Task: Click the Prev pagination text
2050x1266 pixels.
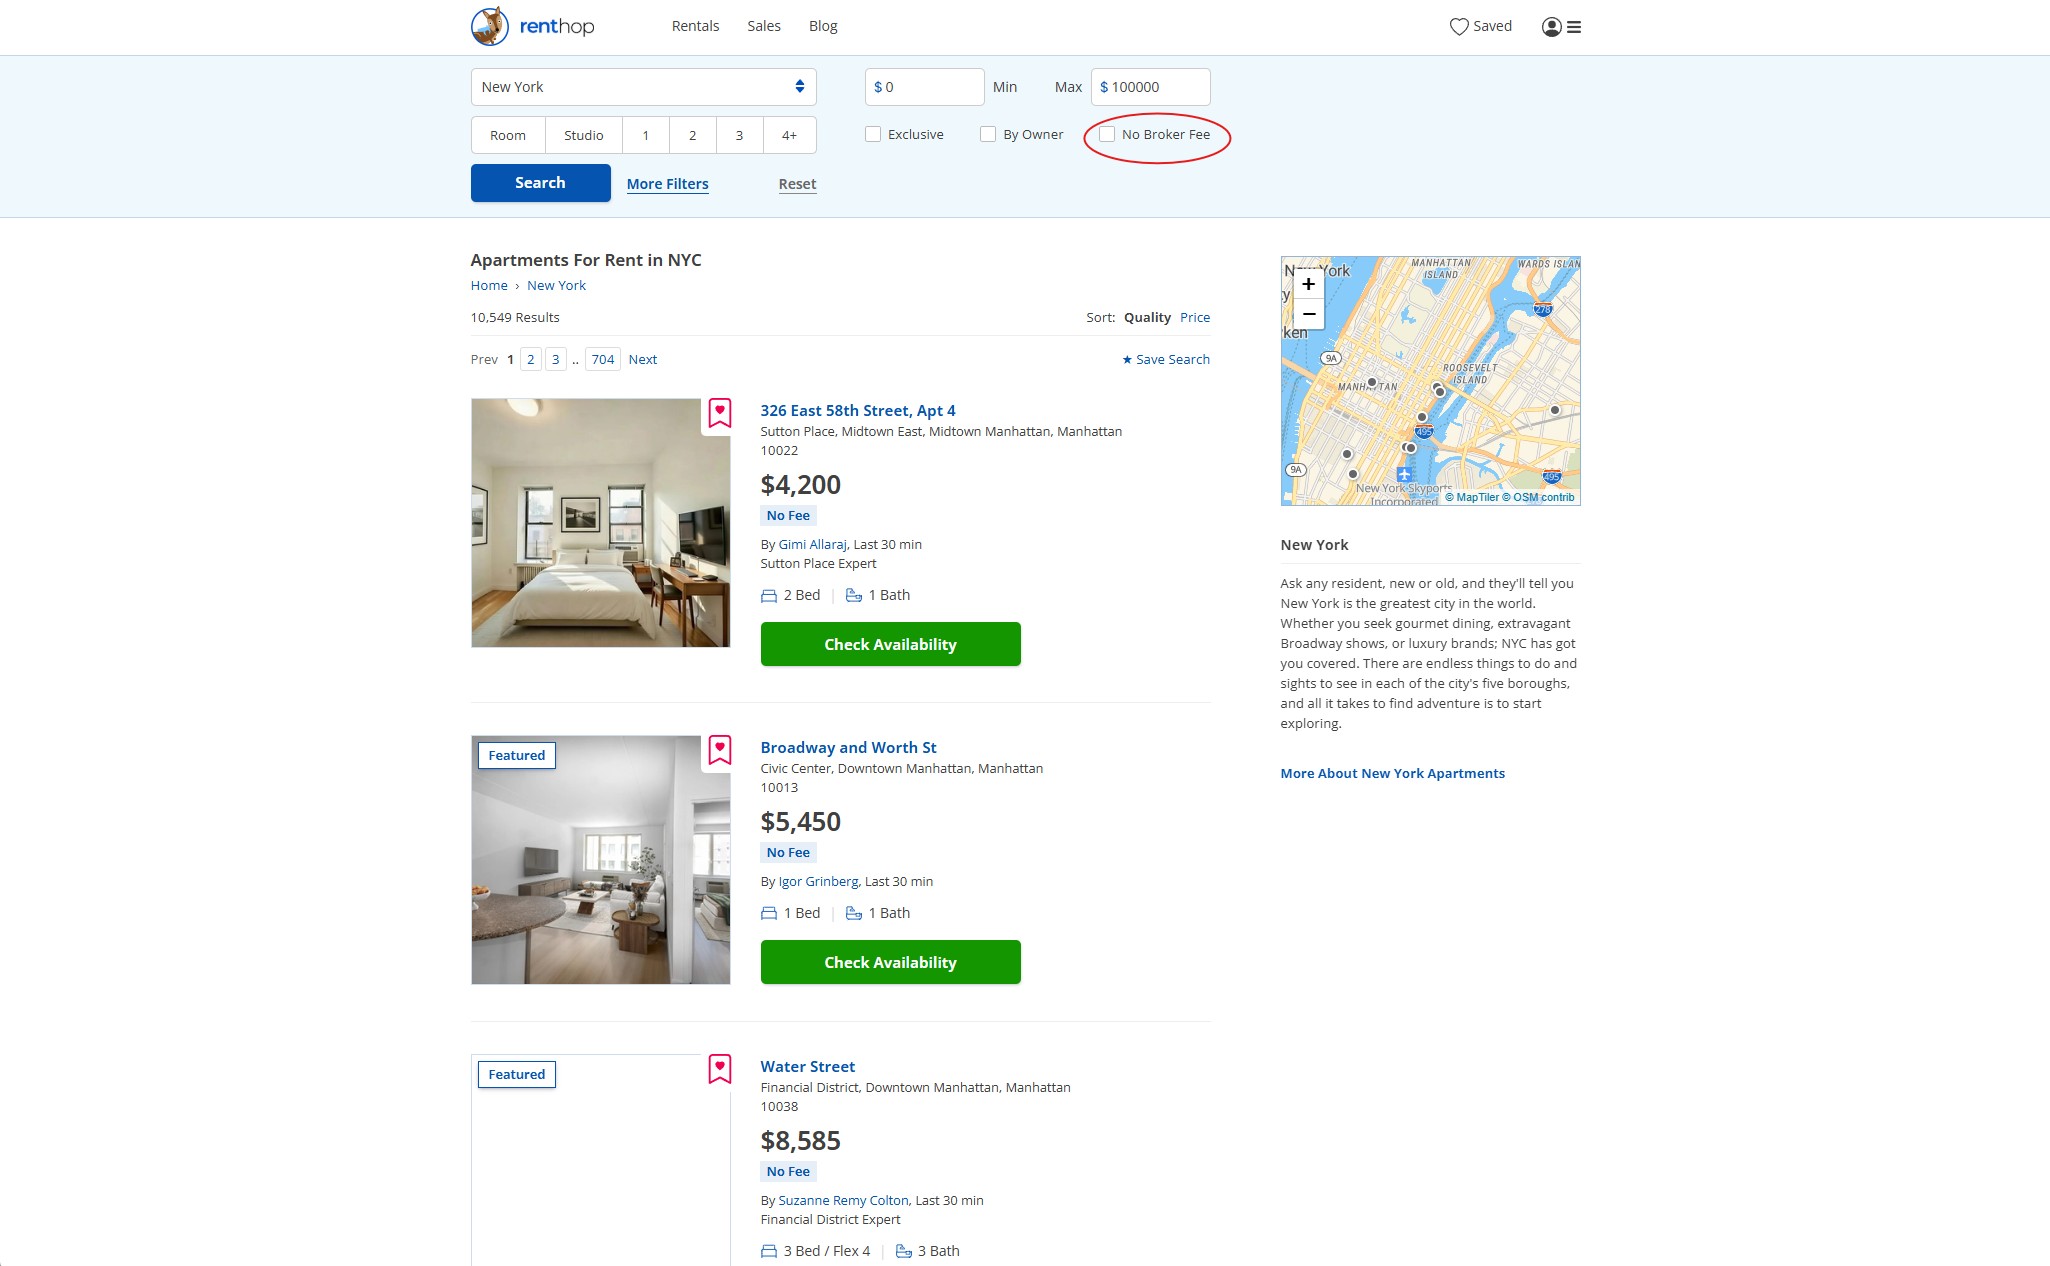Action: coord(484,359)
